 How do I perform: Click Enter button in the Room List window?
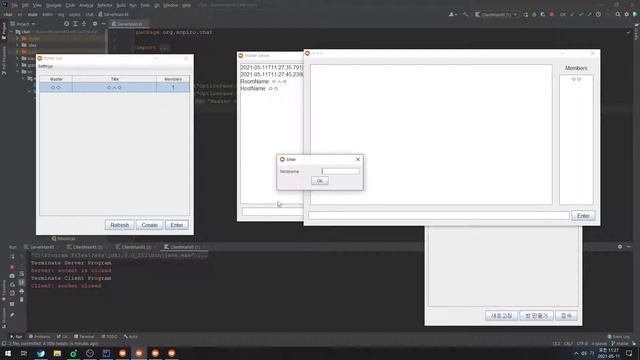[177, 225]
